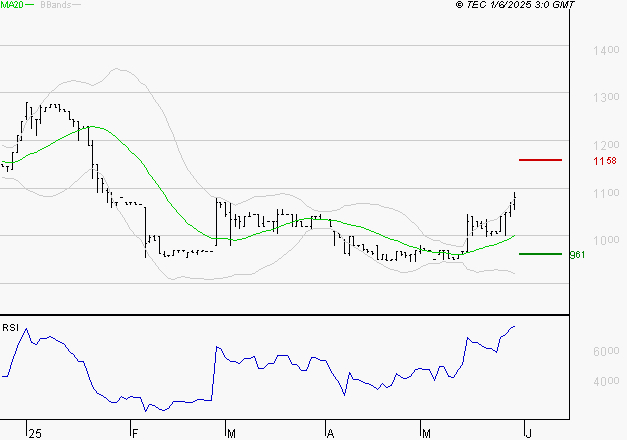Click the red resistance line marker

540,160
